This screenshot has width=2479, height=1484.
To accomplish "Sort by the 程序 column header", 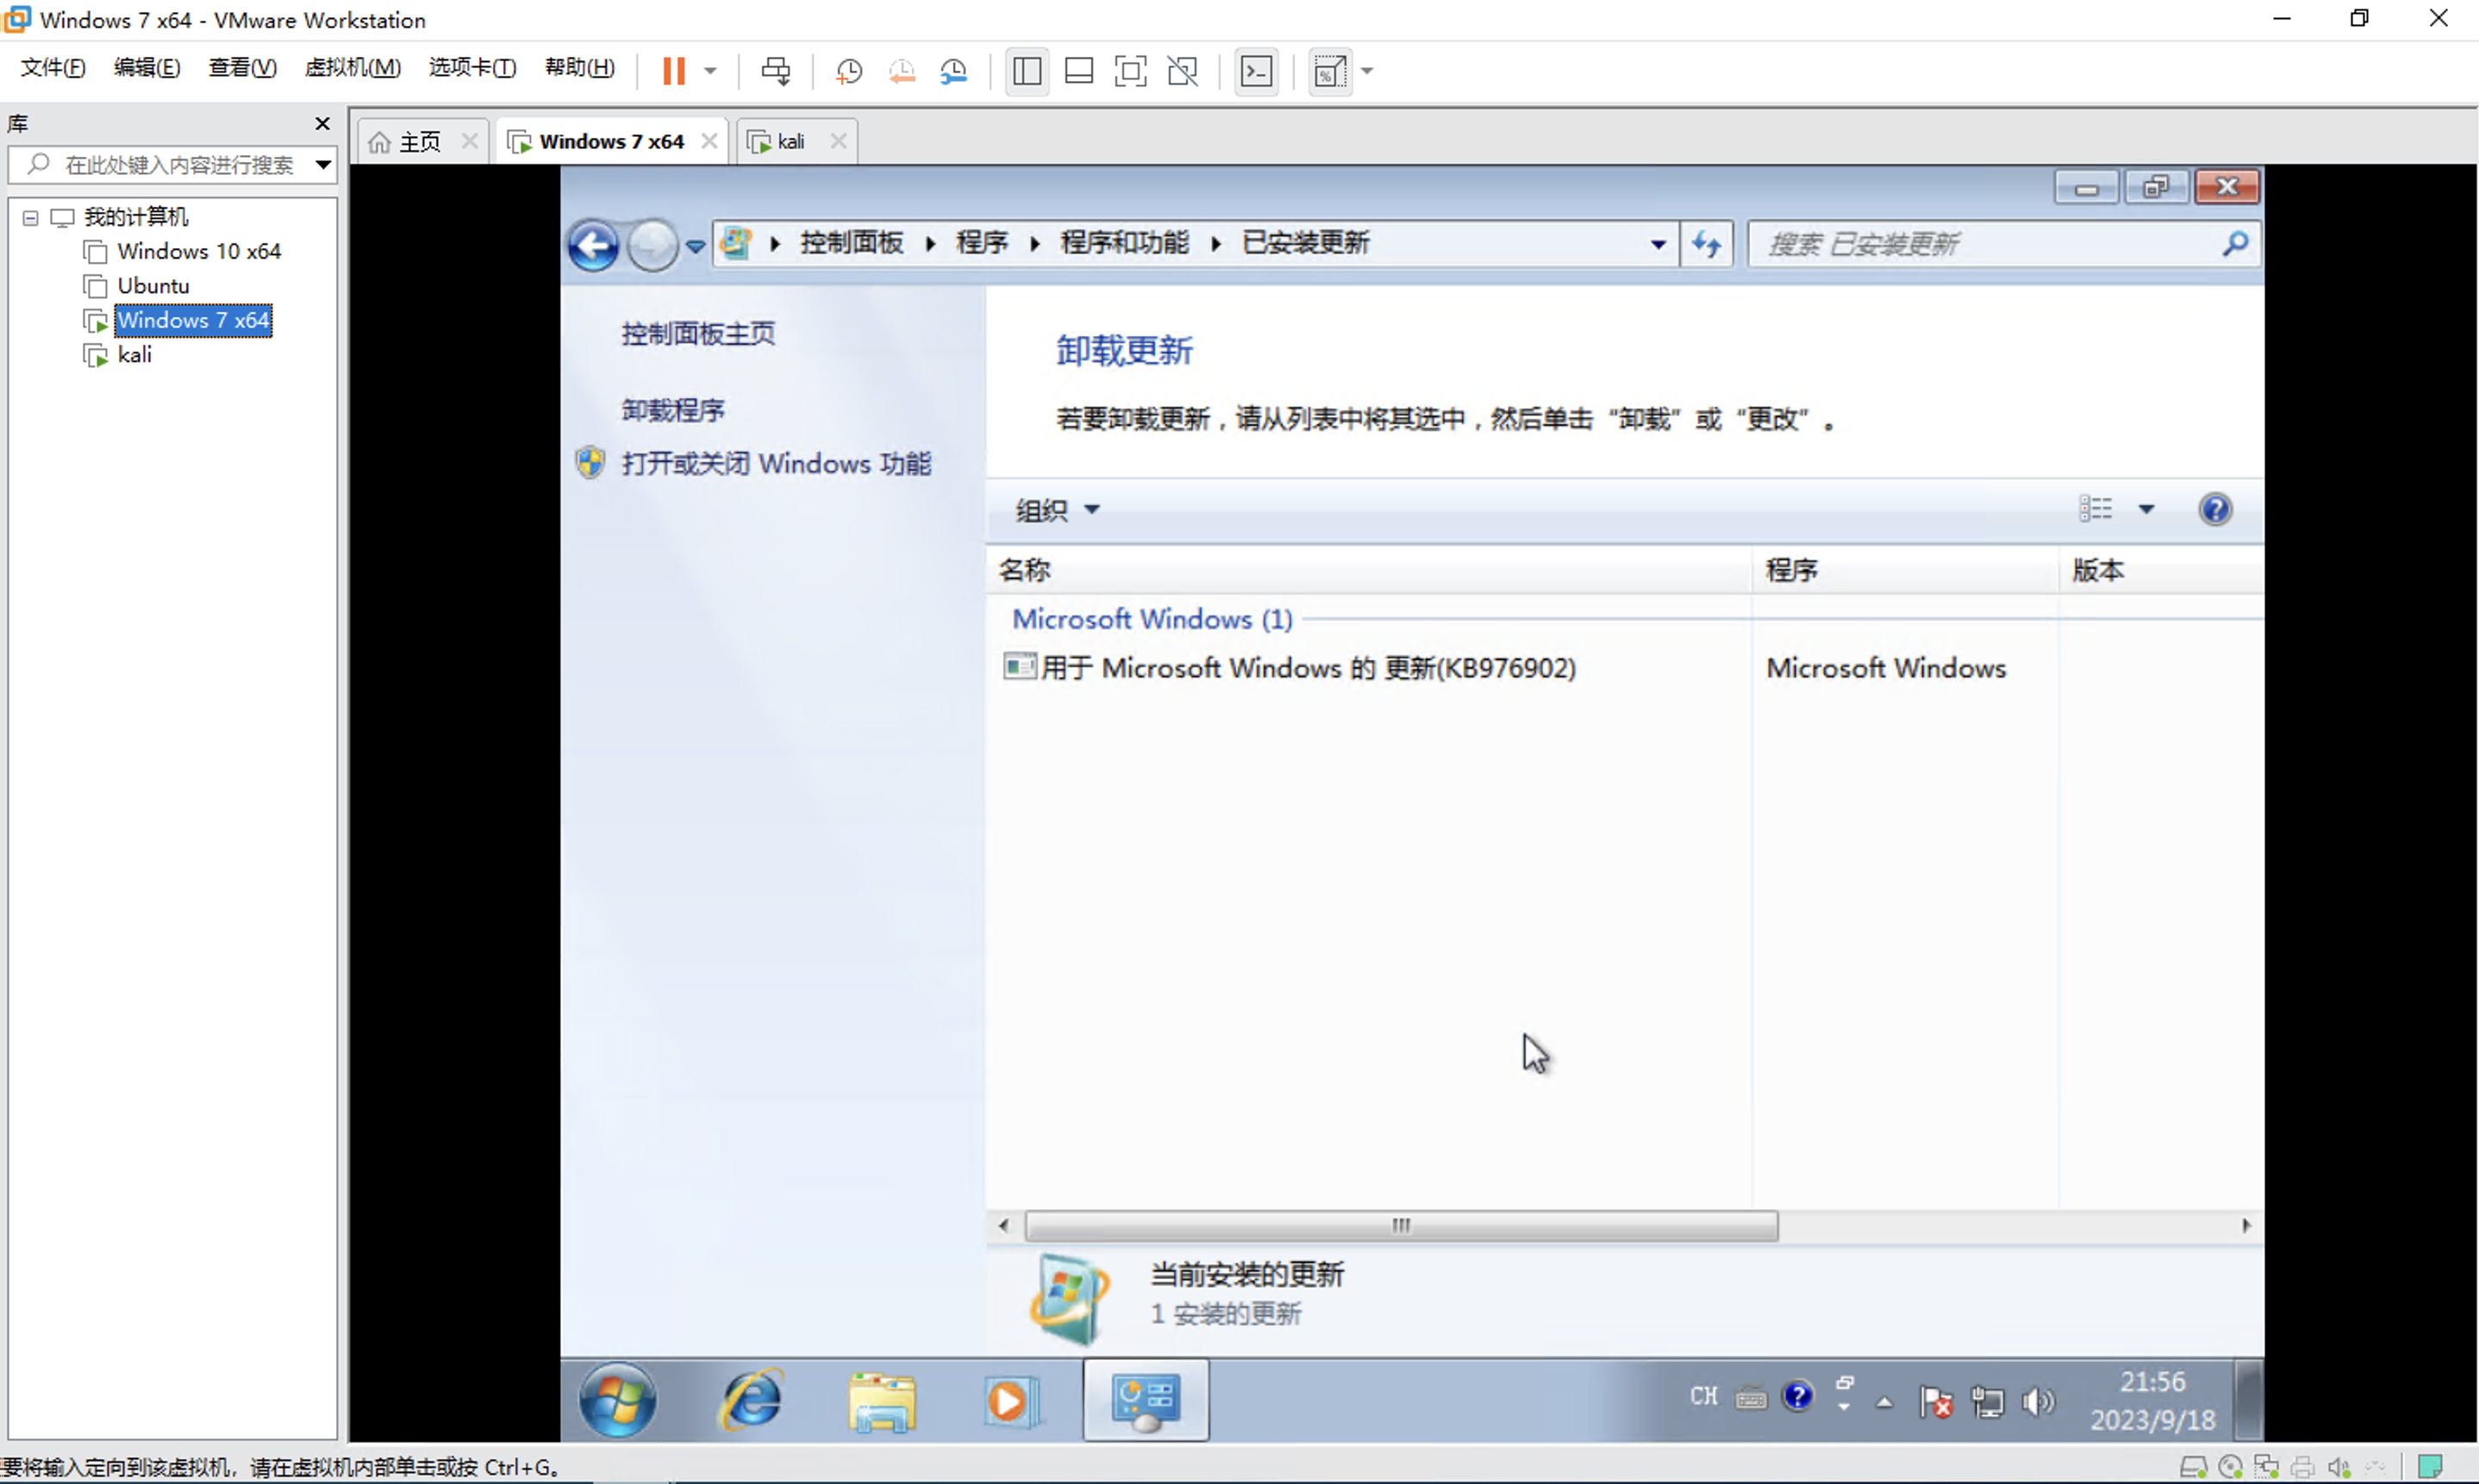I will click(x=1905, y=570).
